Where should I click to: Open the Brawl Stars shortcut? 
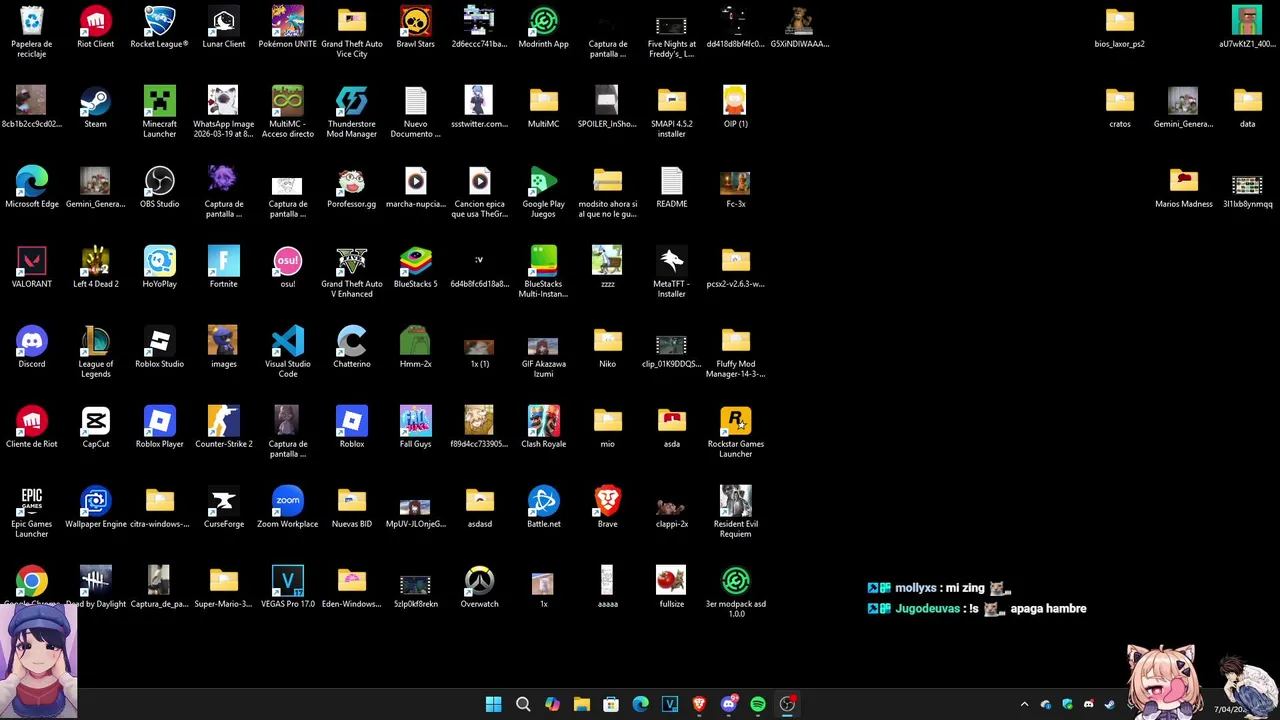(415, 27)
